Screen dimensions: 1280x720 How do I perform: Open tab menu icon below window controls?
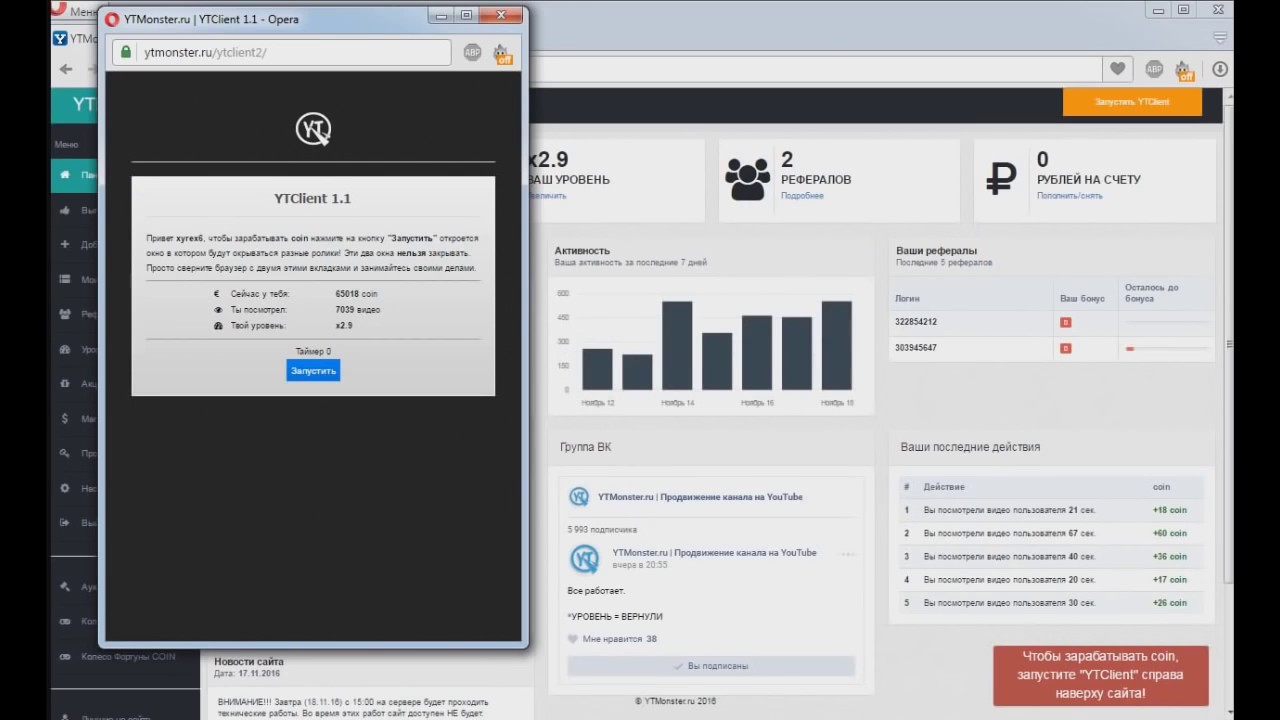coord(1219,38)
